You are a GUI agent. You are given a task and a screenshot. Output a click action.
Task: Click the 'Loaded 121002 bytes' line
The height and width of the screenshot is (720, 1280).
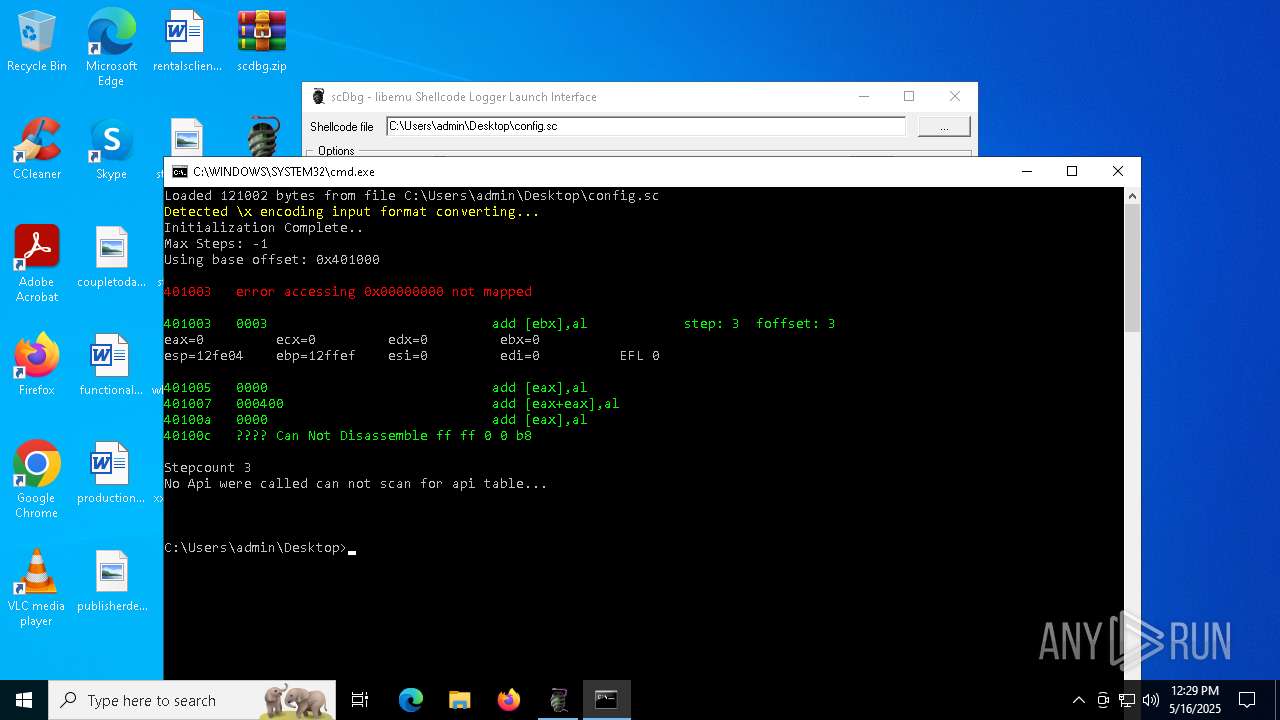coord(412,196)
